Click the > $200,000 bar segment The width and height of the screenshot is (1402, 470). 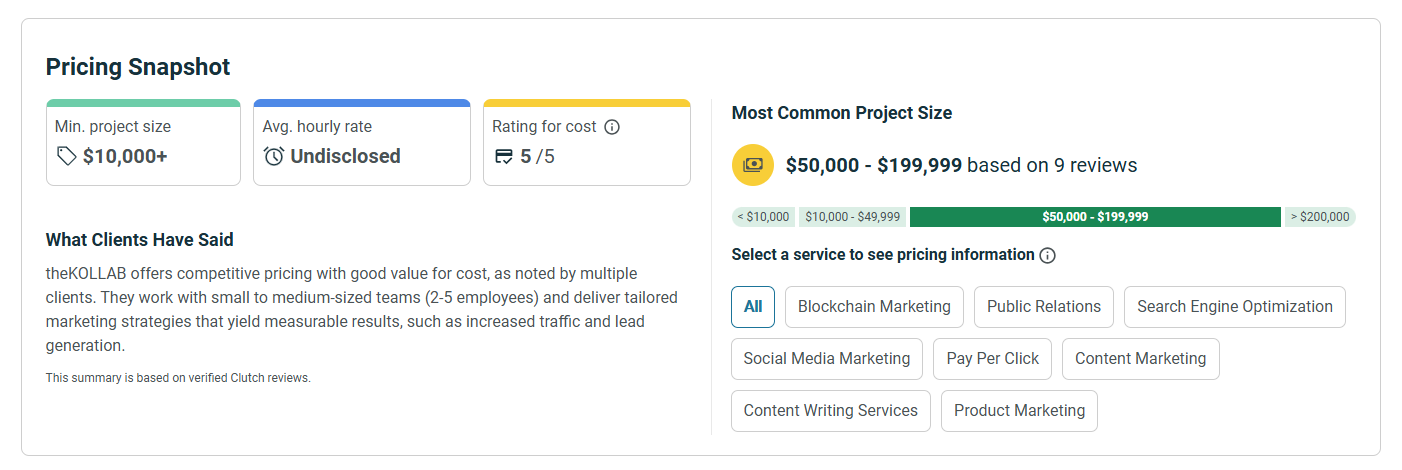[1320, 217]
